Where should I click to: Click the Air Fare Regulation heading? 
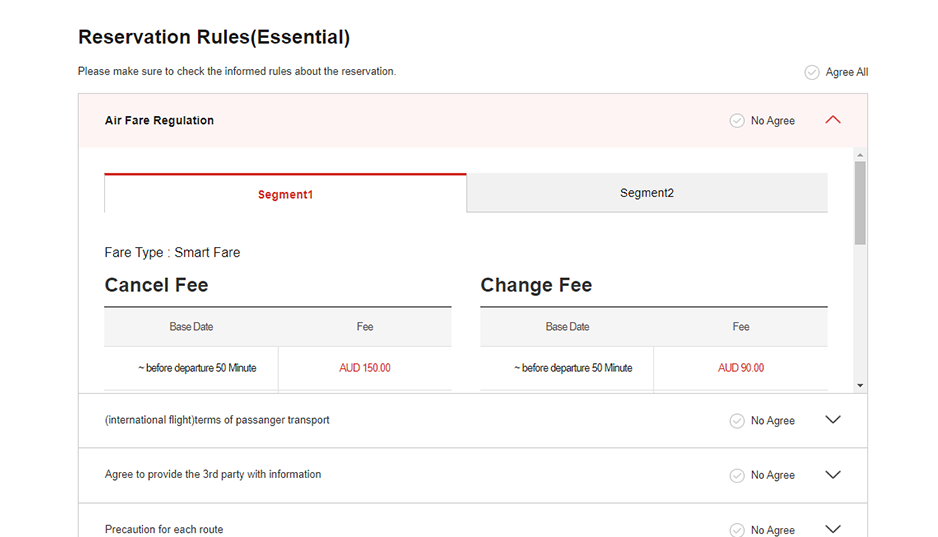pos(159,121)
